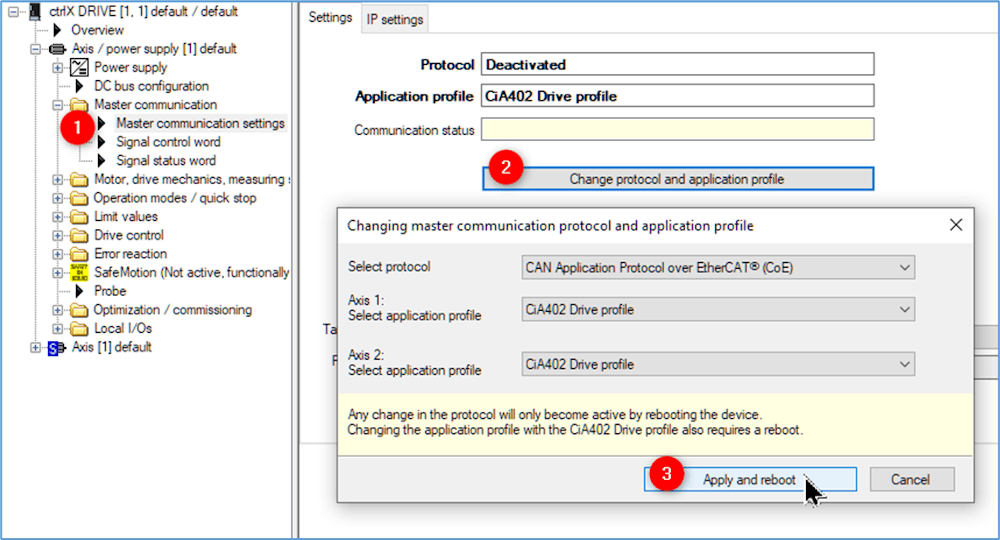
Task: Click the blue Axis [1] default icon
Action: [57, 348]
